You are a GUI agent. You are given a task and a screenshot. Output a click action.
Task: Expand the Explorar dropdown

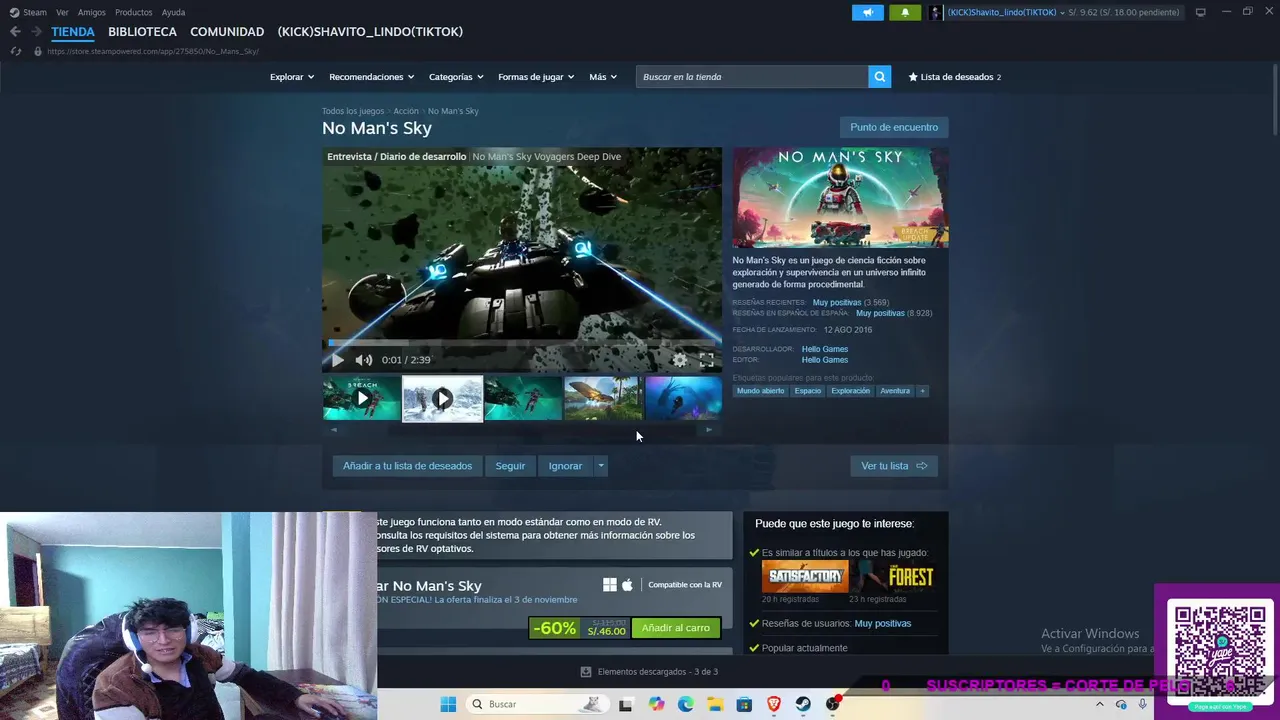click(292, 77)
